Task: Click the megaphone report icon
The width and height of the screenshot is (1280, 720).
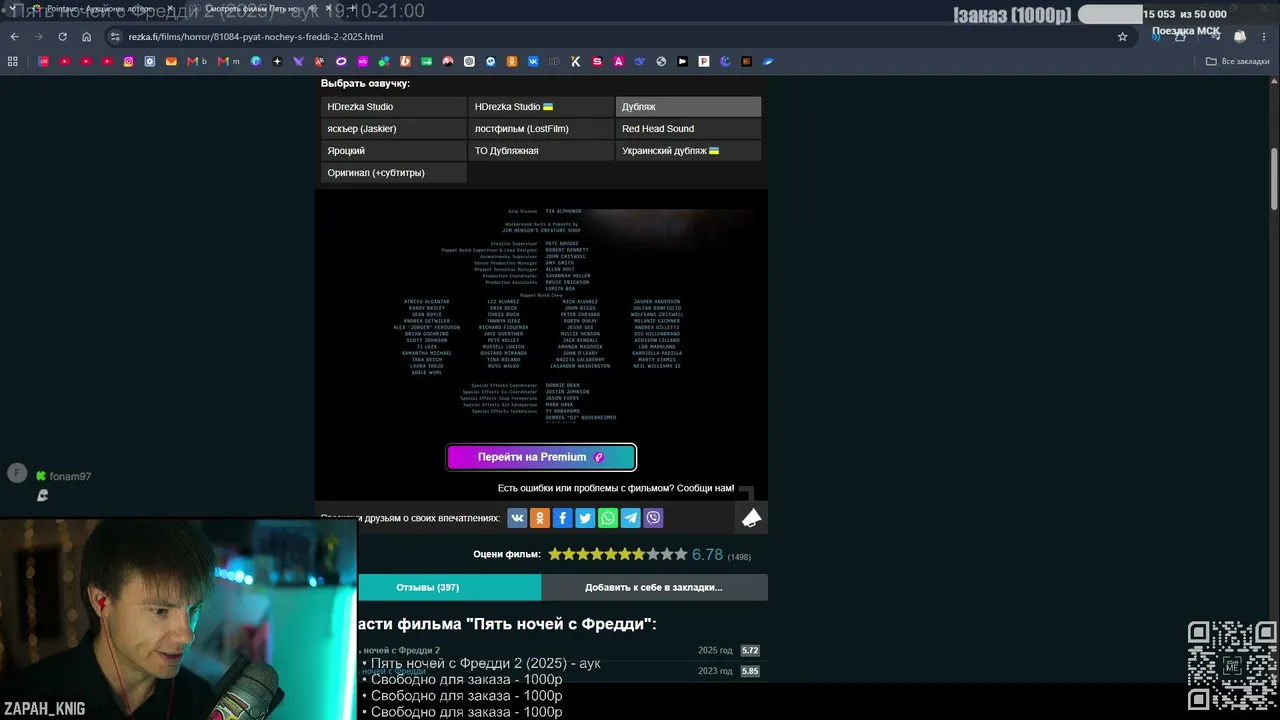Action: pyautogui.click(x=752, y=517)
